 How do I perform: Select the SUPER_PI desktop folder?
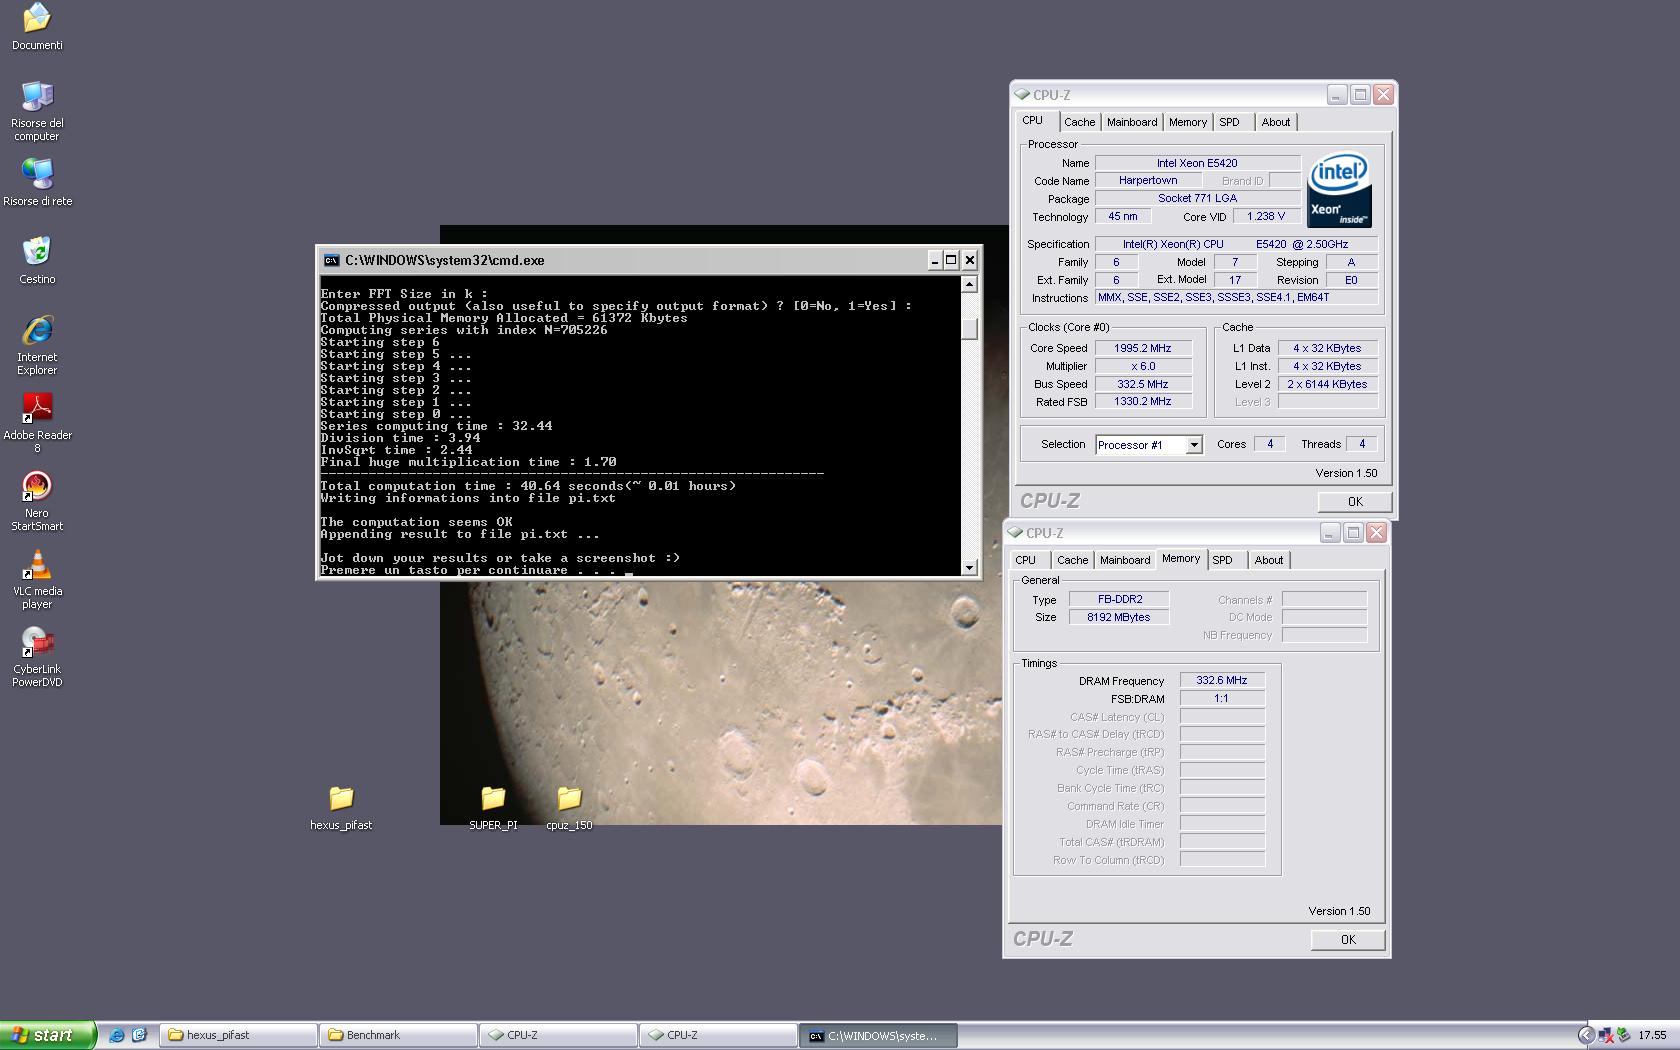point(493,808)
